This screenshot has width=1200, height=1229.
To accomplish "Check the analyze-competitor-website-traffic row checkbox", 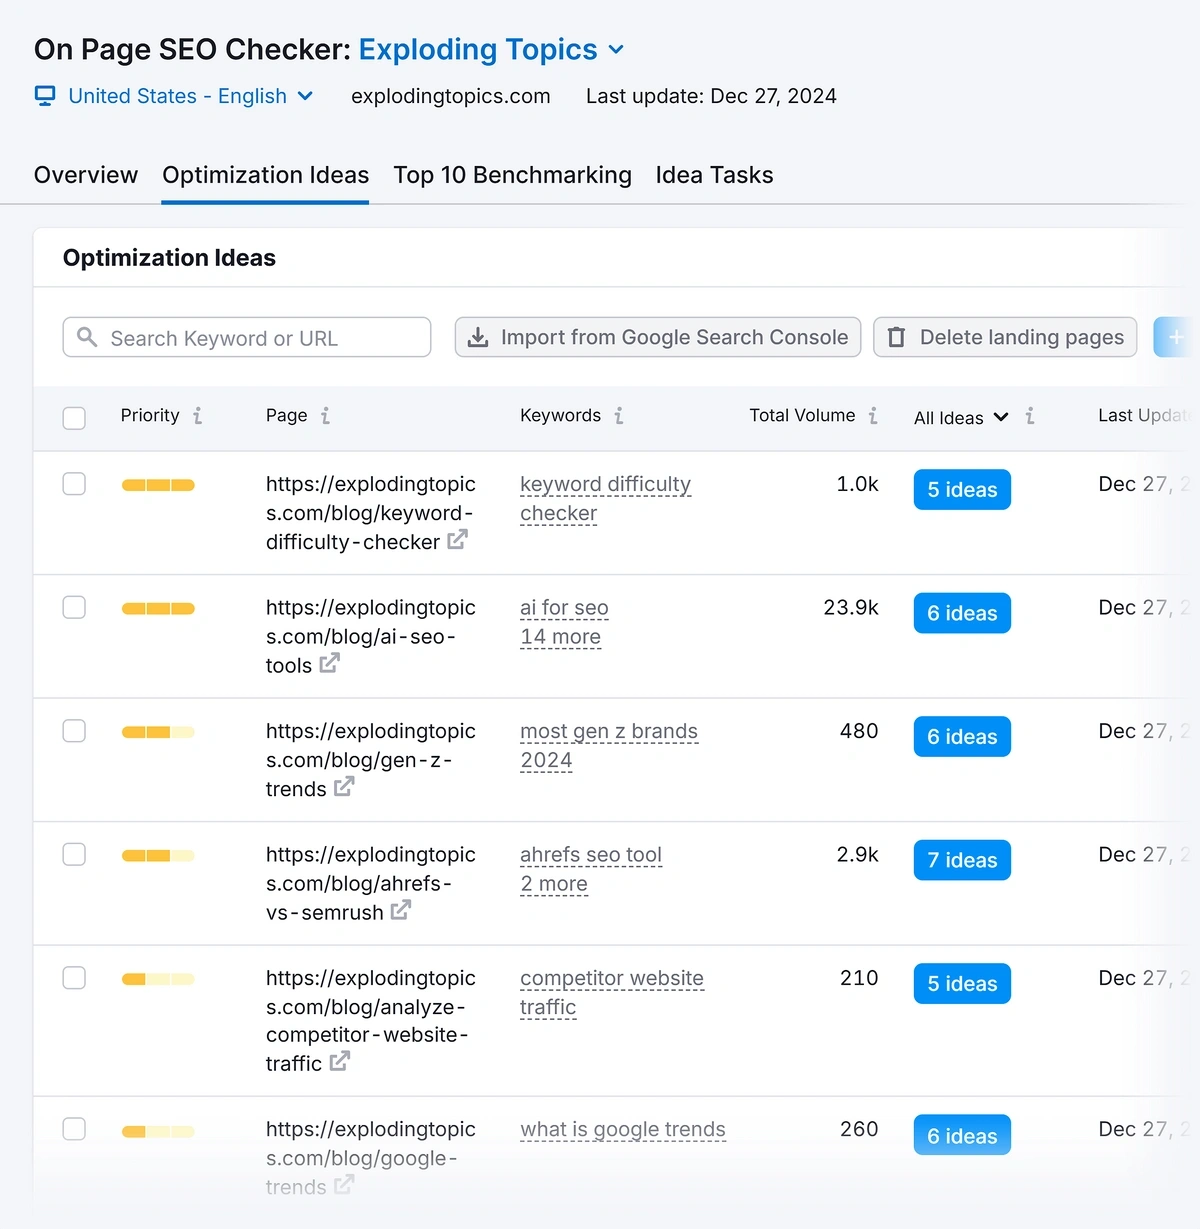I will pyautogui.click(x=74, y=978).
